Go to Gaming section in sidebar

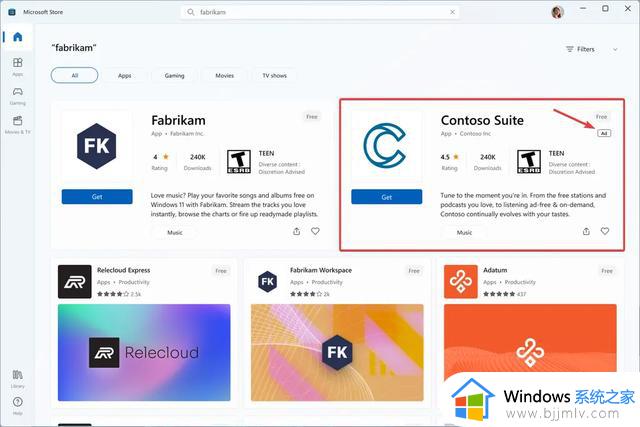click(18, 96)
